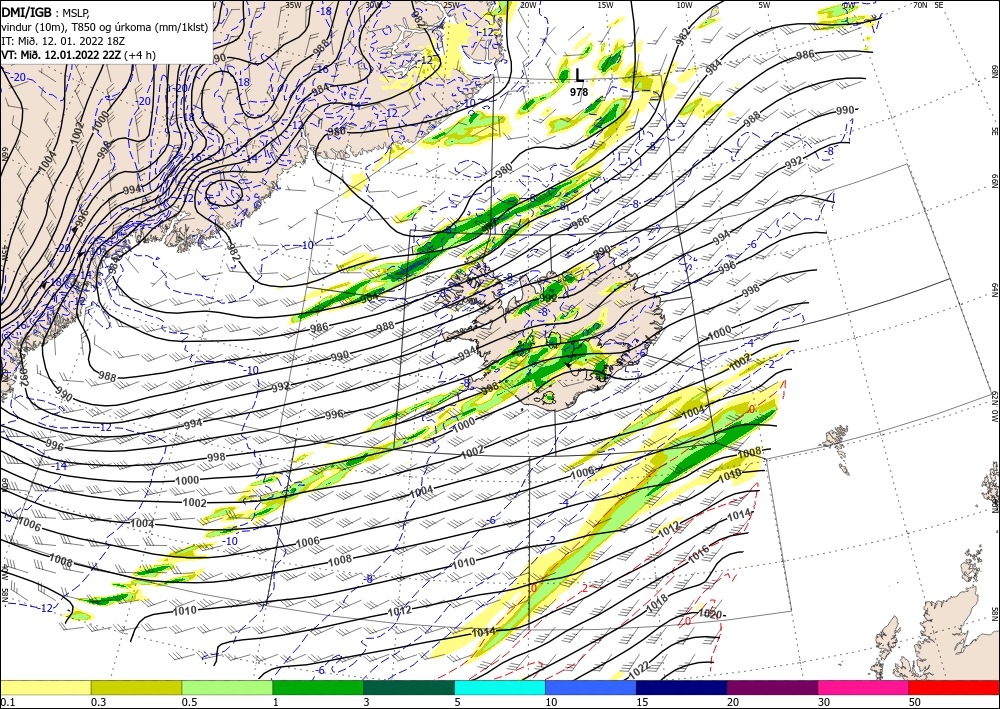Viewport: 1000px width, 709px height.
Task: Click the yellow 0.1–0.3 legend swatch
Action: pos(45,687)
